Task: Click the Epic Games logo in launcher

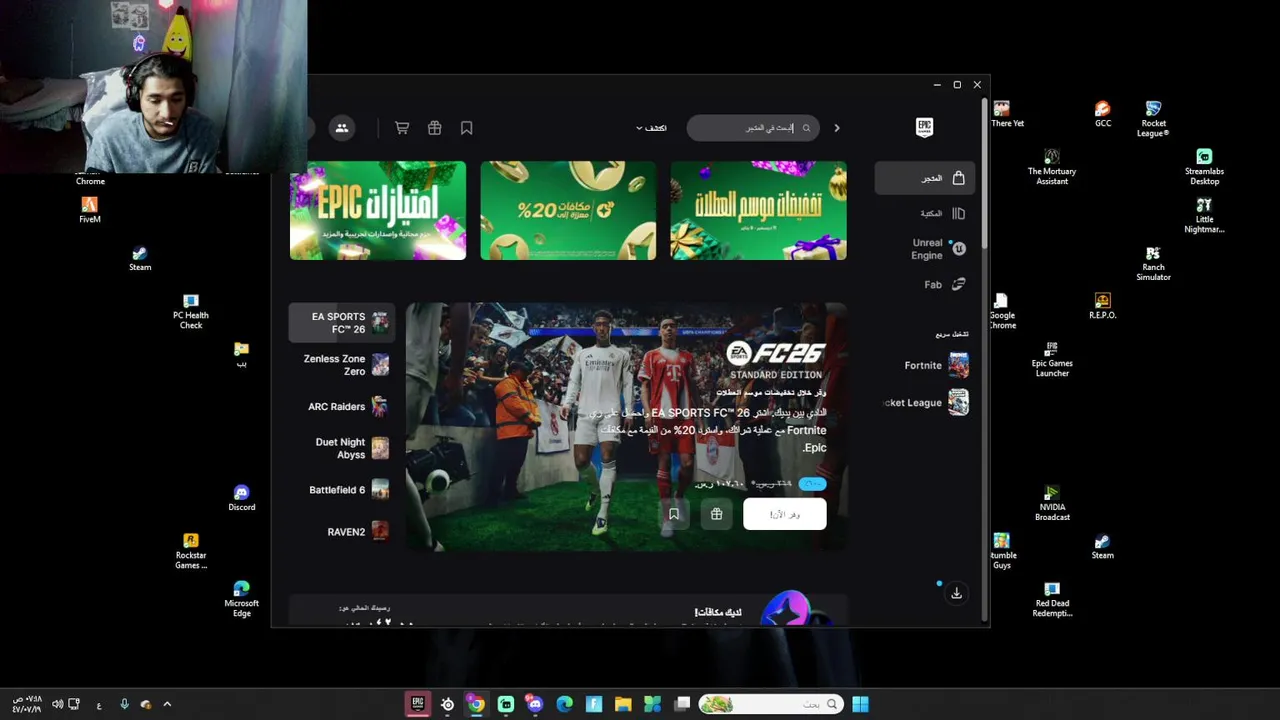Action: pyautogui.click(x=924, y=127)
